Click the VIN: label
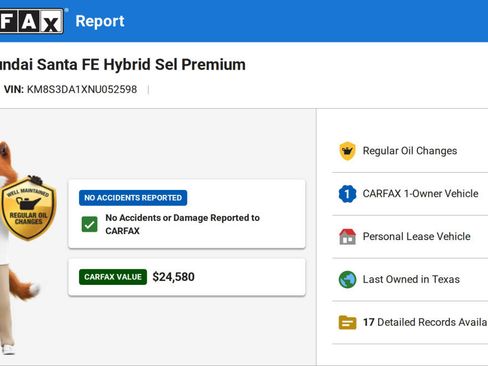 [x=14, y=89]
